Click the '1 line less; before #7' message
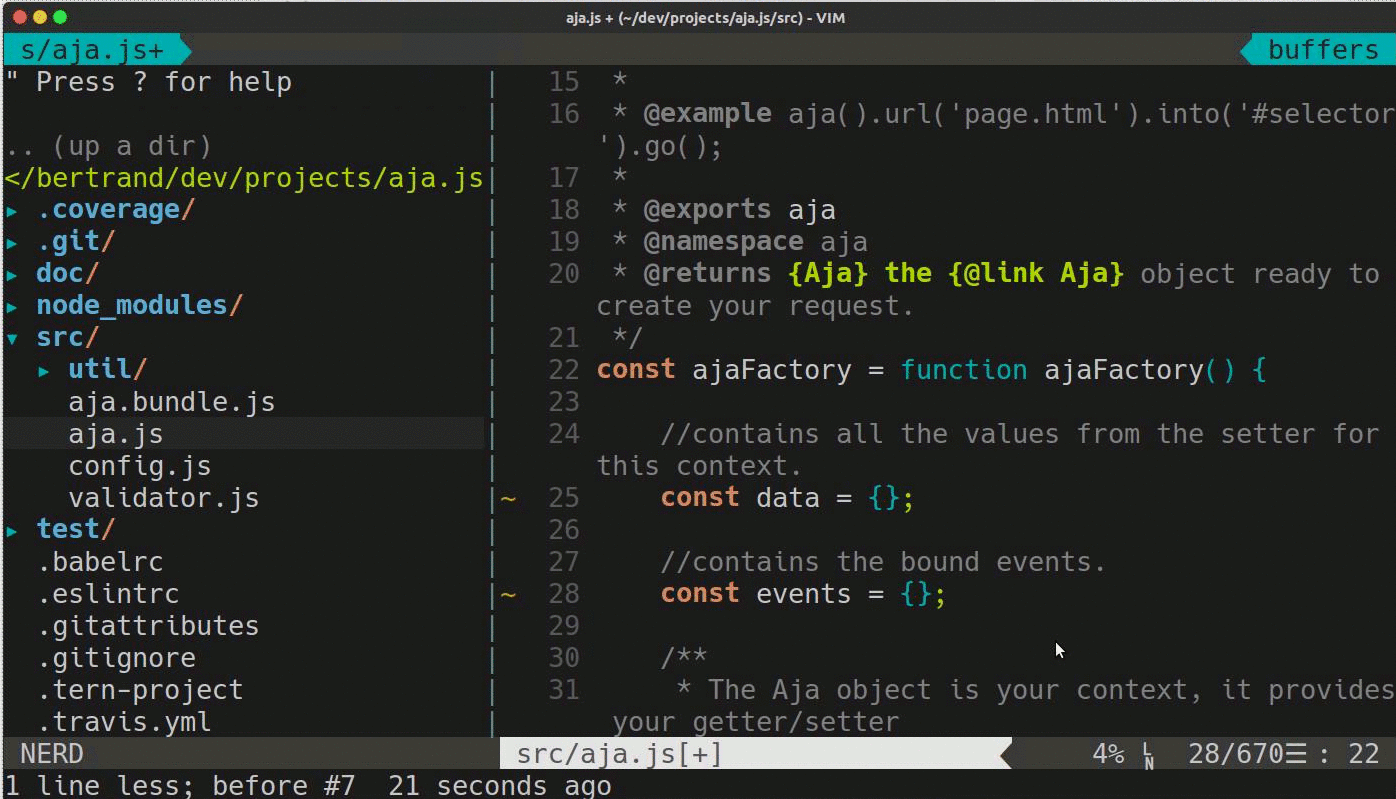1396x799 pixels. [x=180, y=785]
